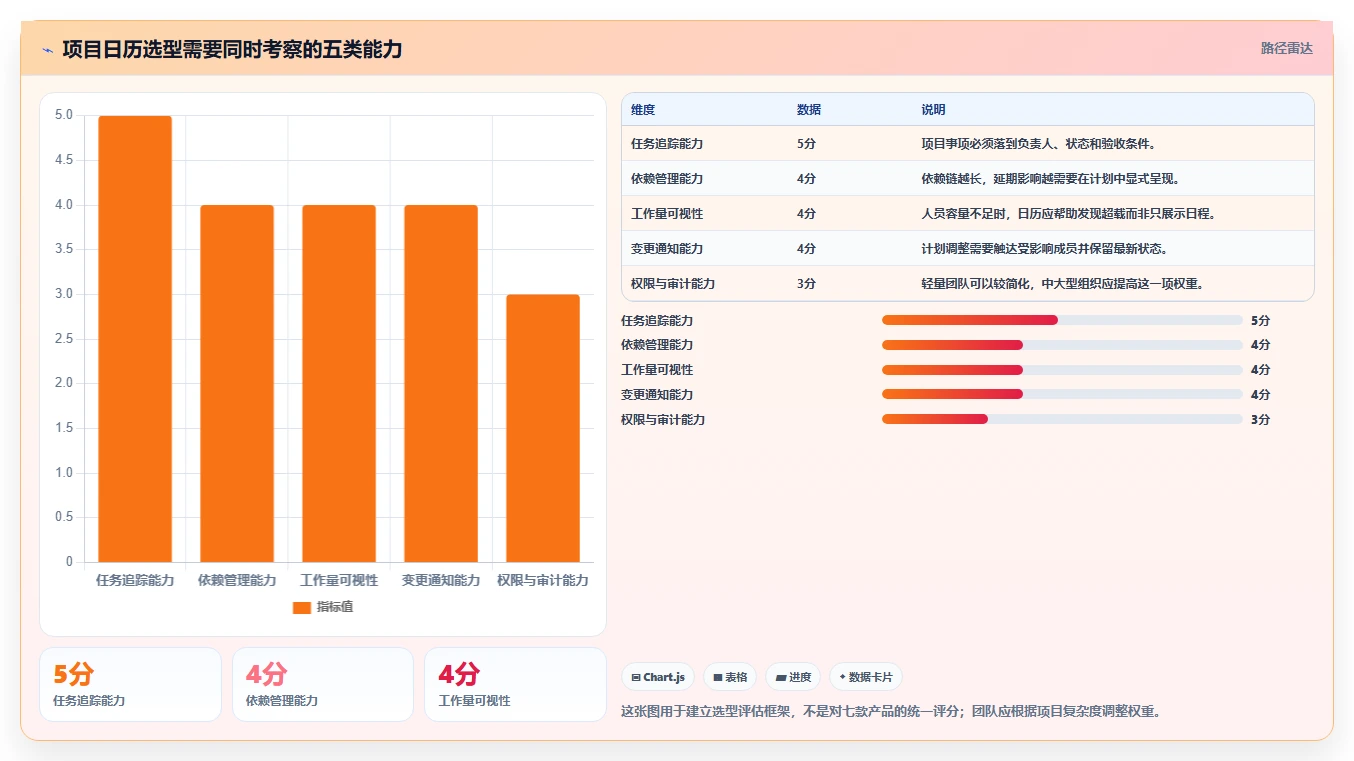Click description starting 计划调整需要触达
The image size is (1354, 761).
pyautogui.click(x=1048, y=249)
